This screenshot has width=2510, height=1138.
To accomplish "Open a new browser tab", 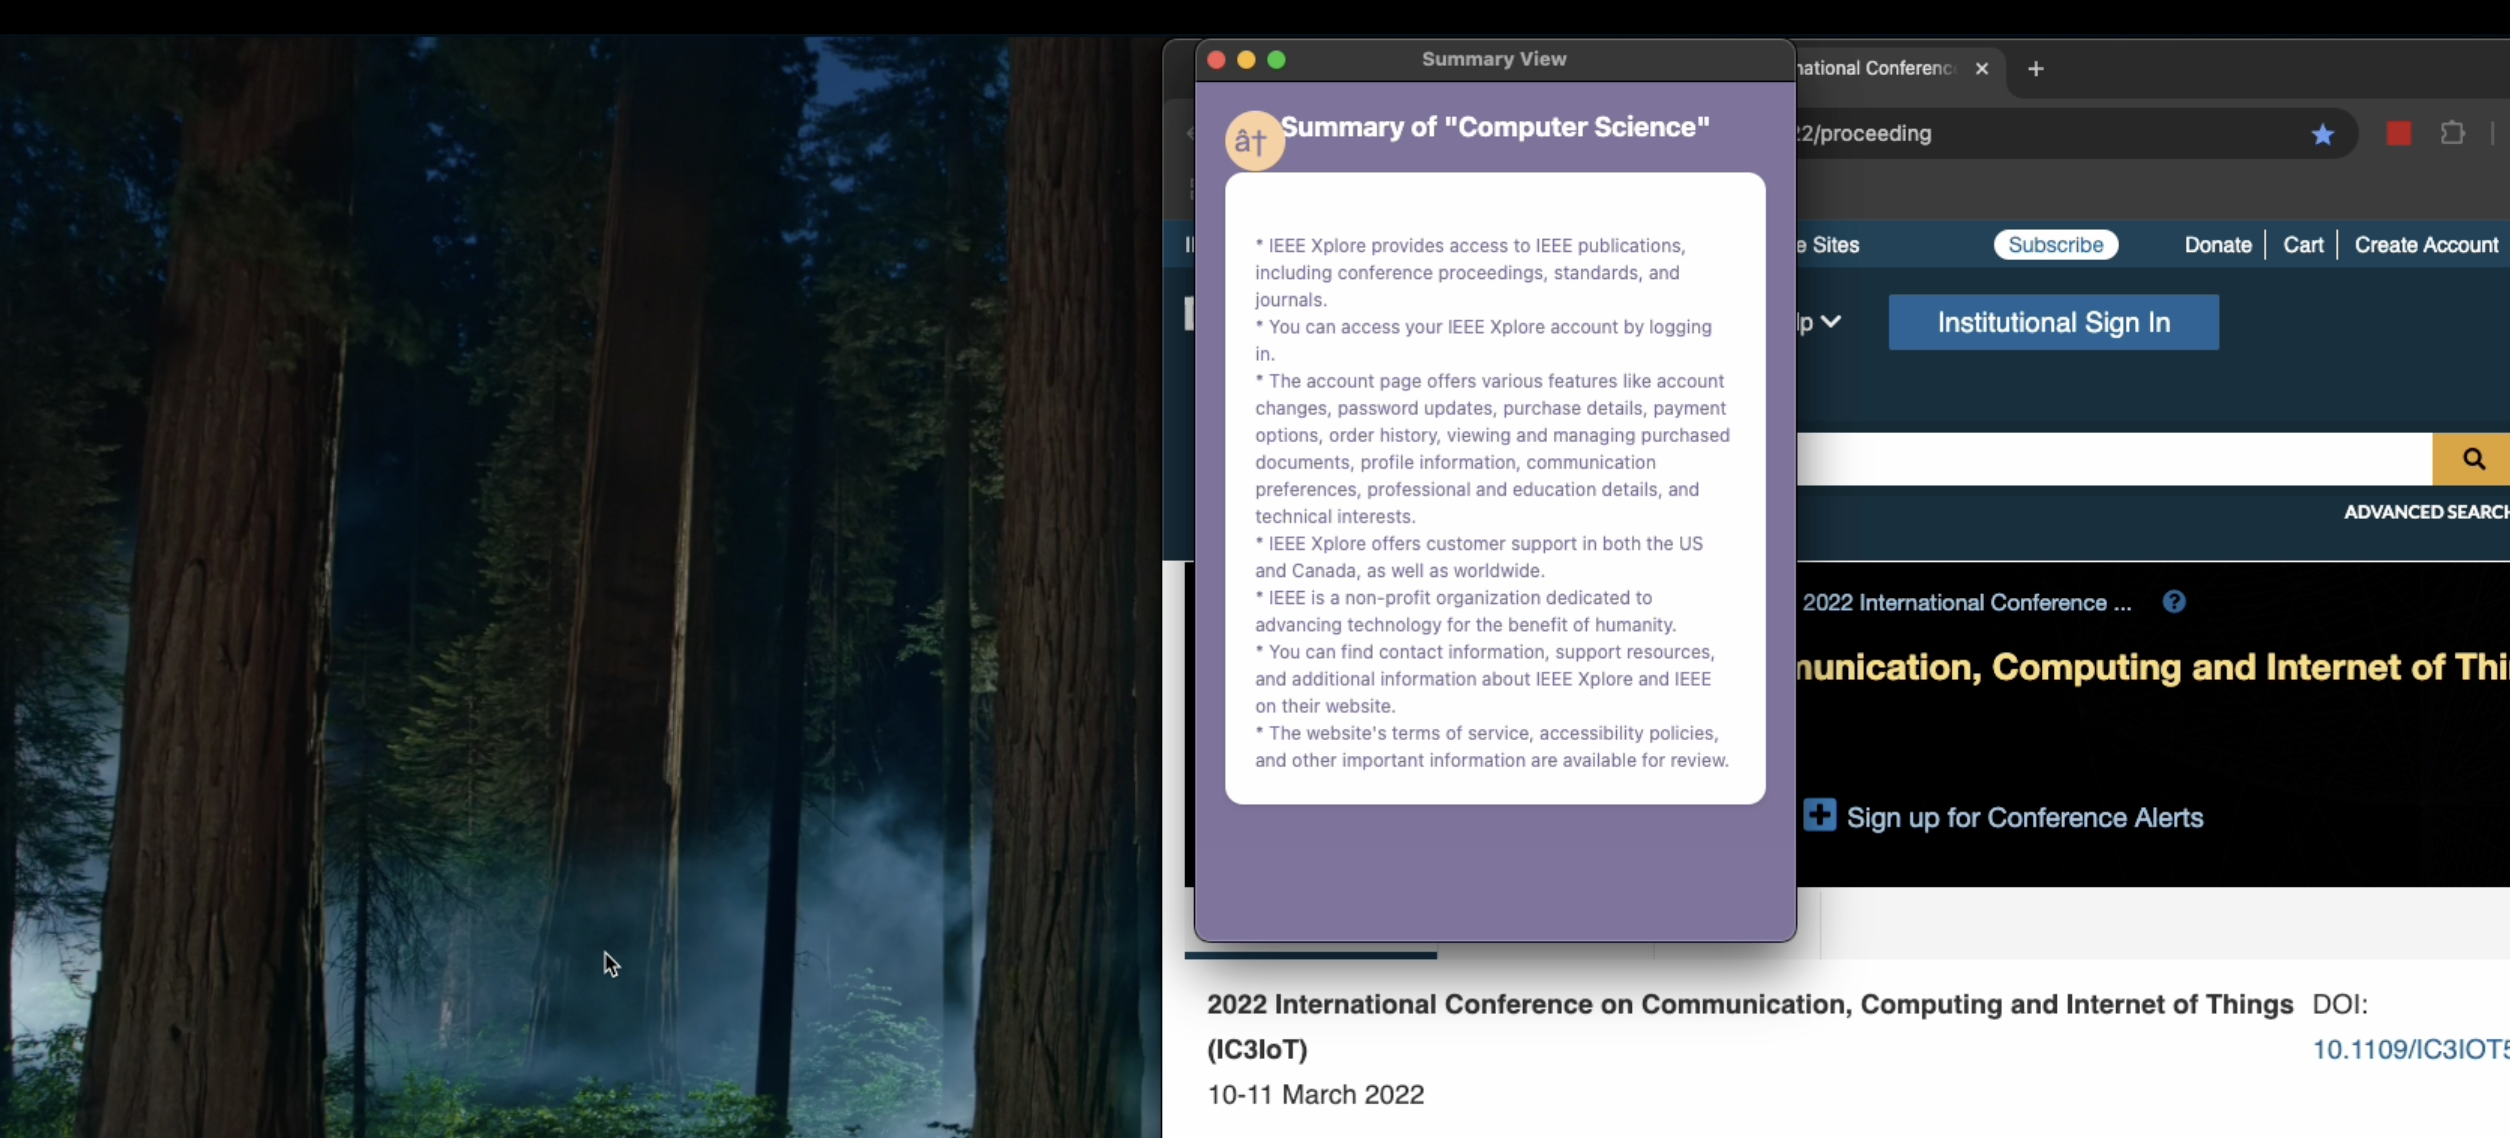I will tap(2035, 69).
